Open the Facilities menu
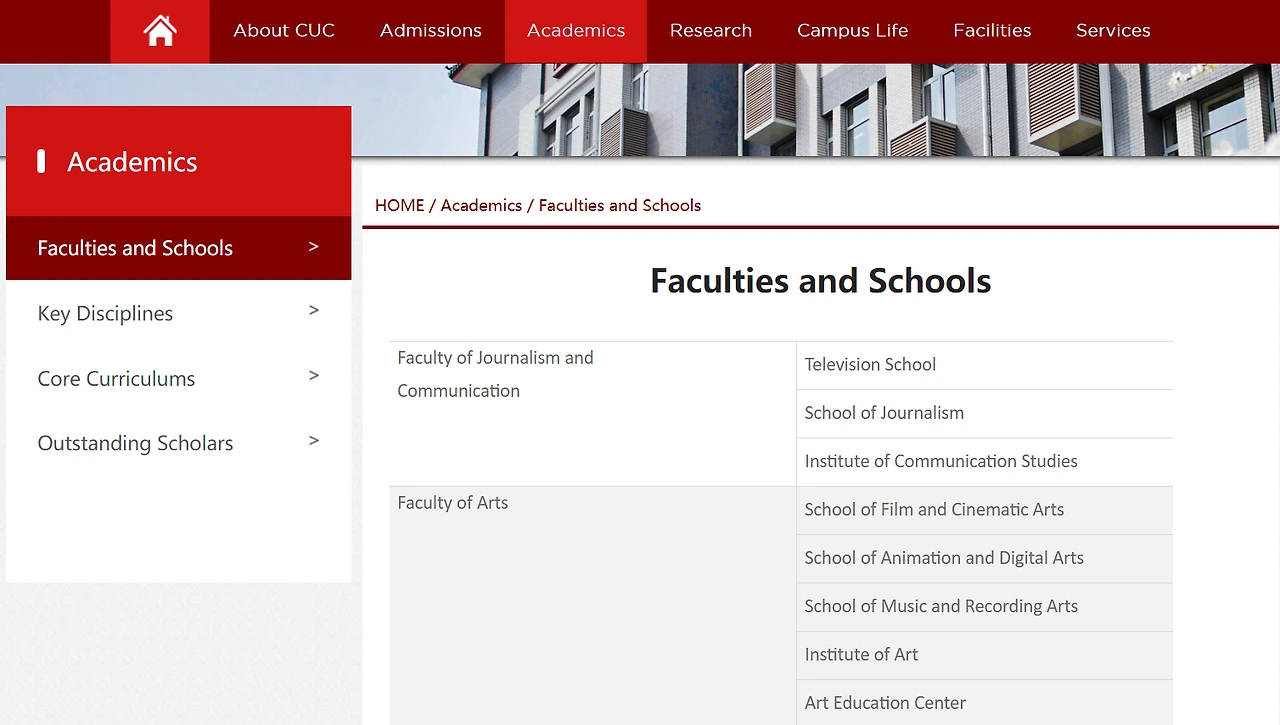The image size is (1280, 725). click(992, 31)
